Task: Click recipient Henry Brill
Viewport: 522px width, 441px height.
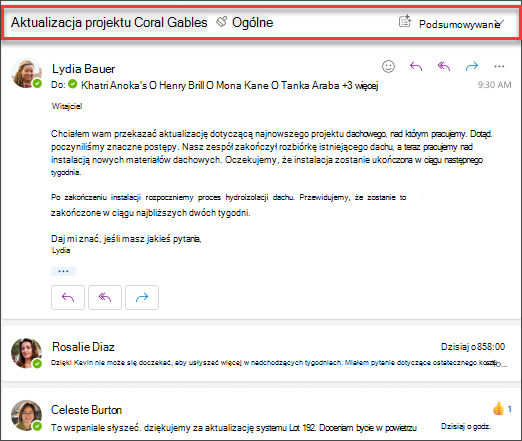Action: pyautogui.click(x=182, y=86)
